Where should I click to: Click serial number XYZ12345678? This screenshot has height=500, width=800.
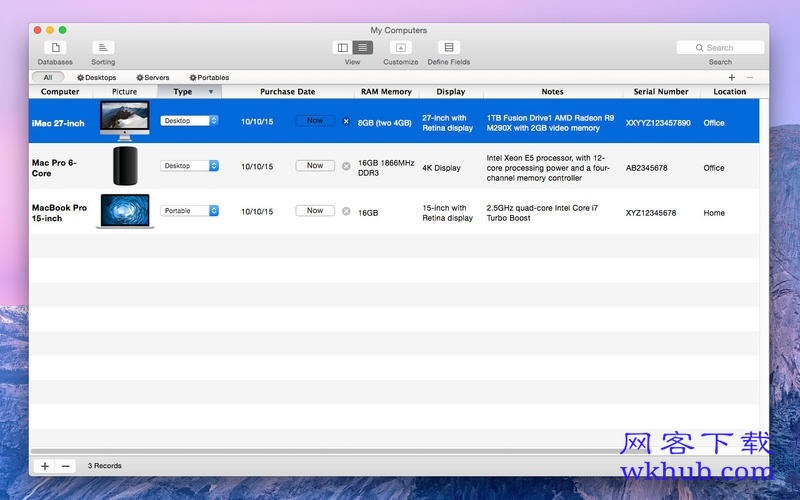tap(651, 213)
